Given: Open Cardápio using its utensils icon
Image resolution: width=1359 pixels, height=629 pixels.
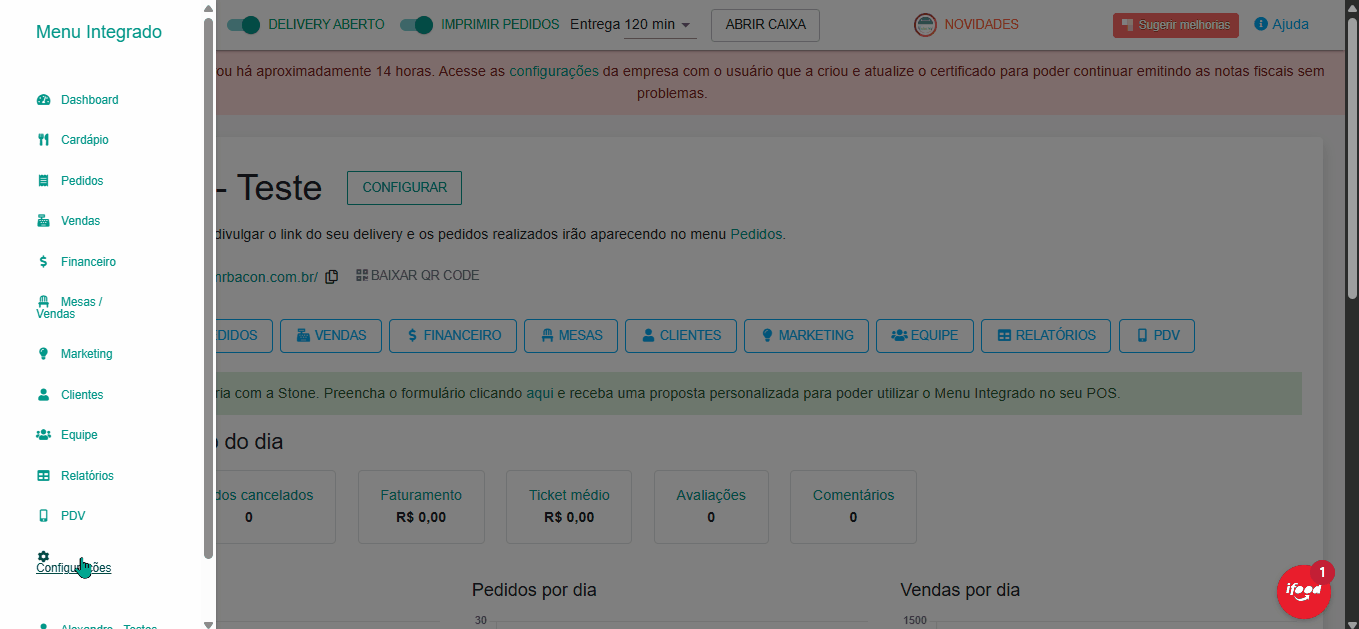Looking at the screenshot, I should tap(43, 139).
